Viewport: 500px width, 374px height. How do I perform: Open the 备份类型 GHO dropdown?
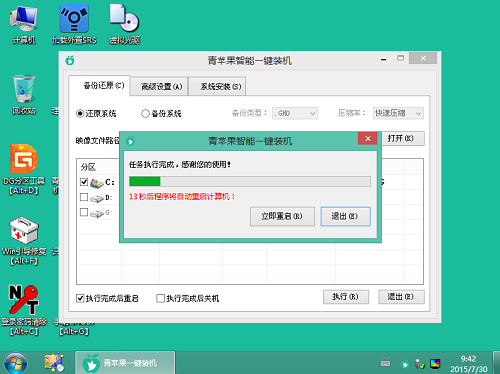click(x=295, y=113)
